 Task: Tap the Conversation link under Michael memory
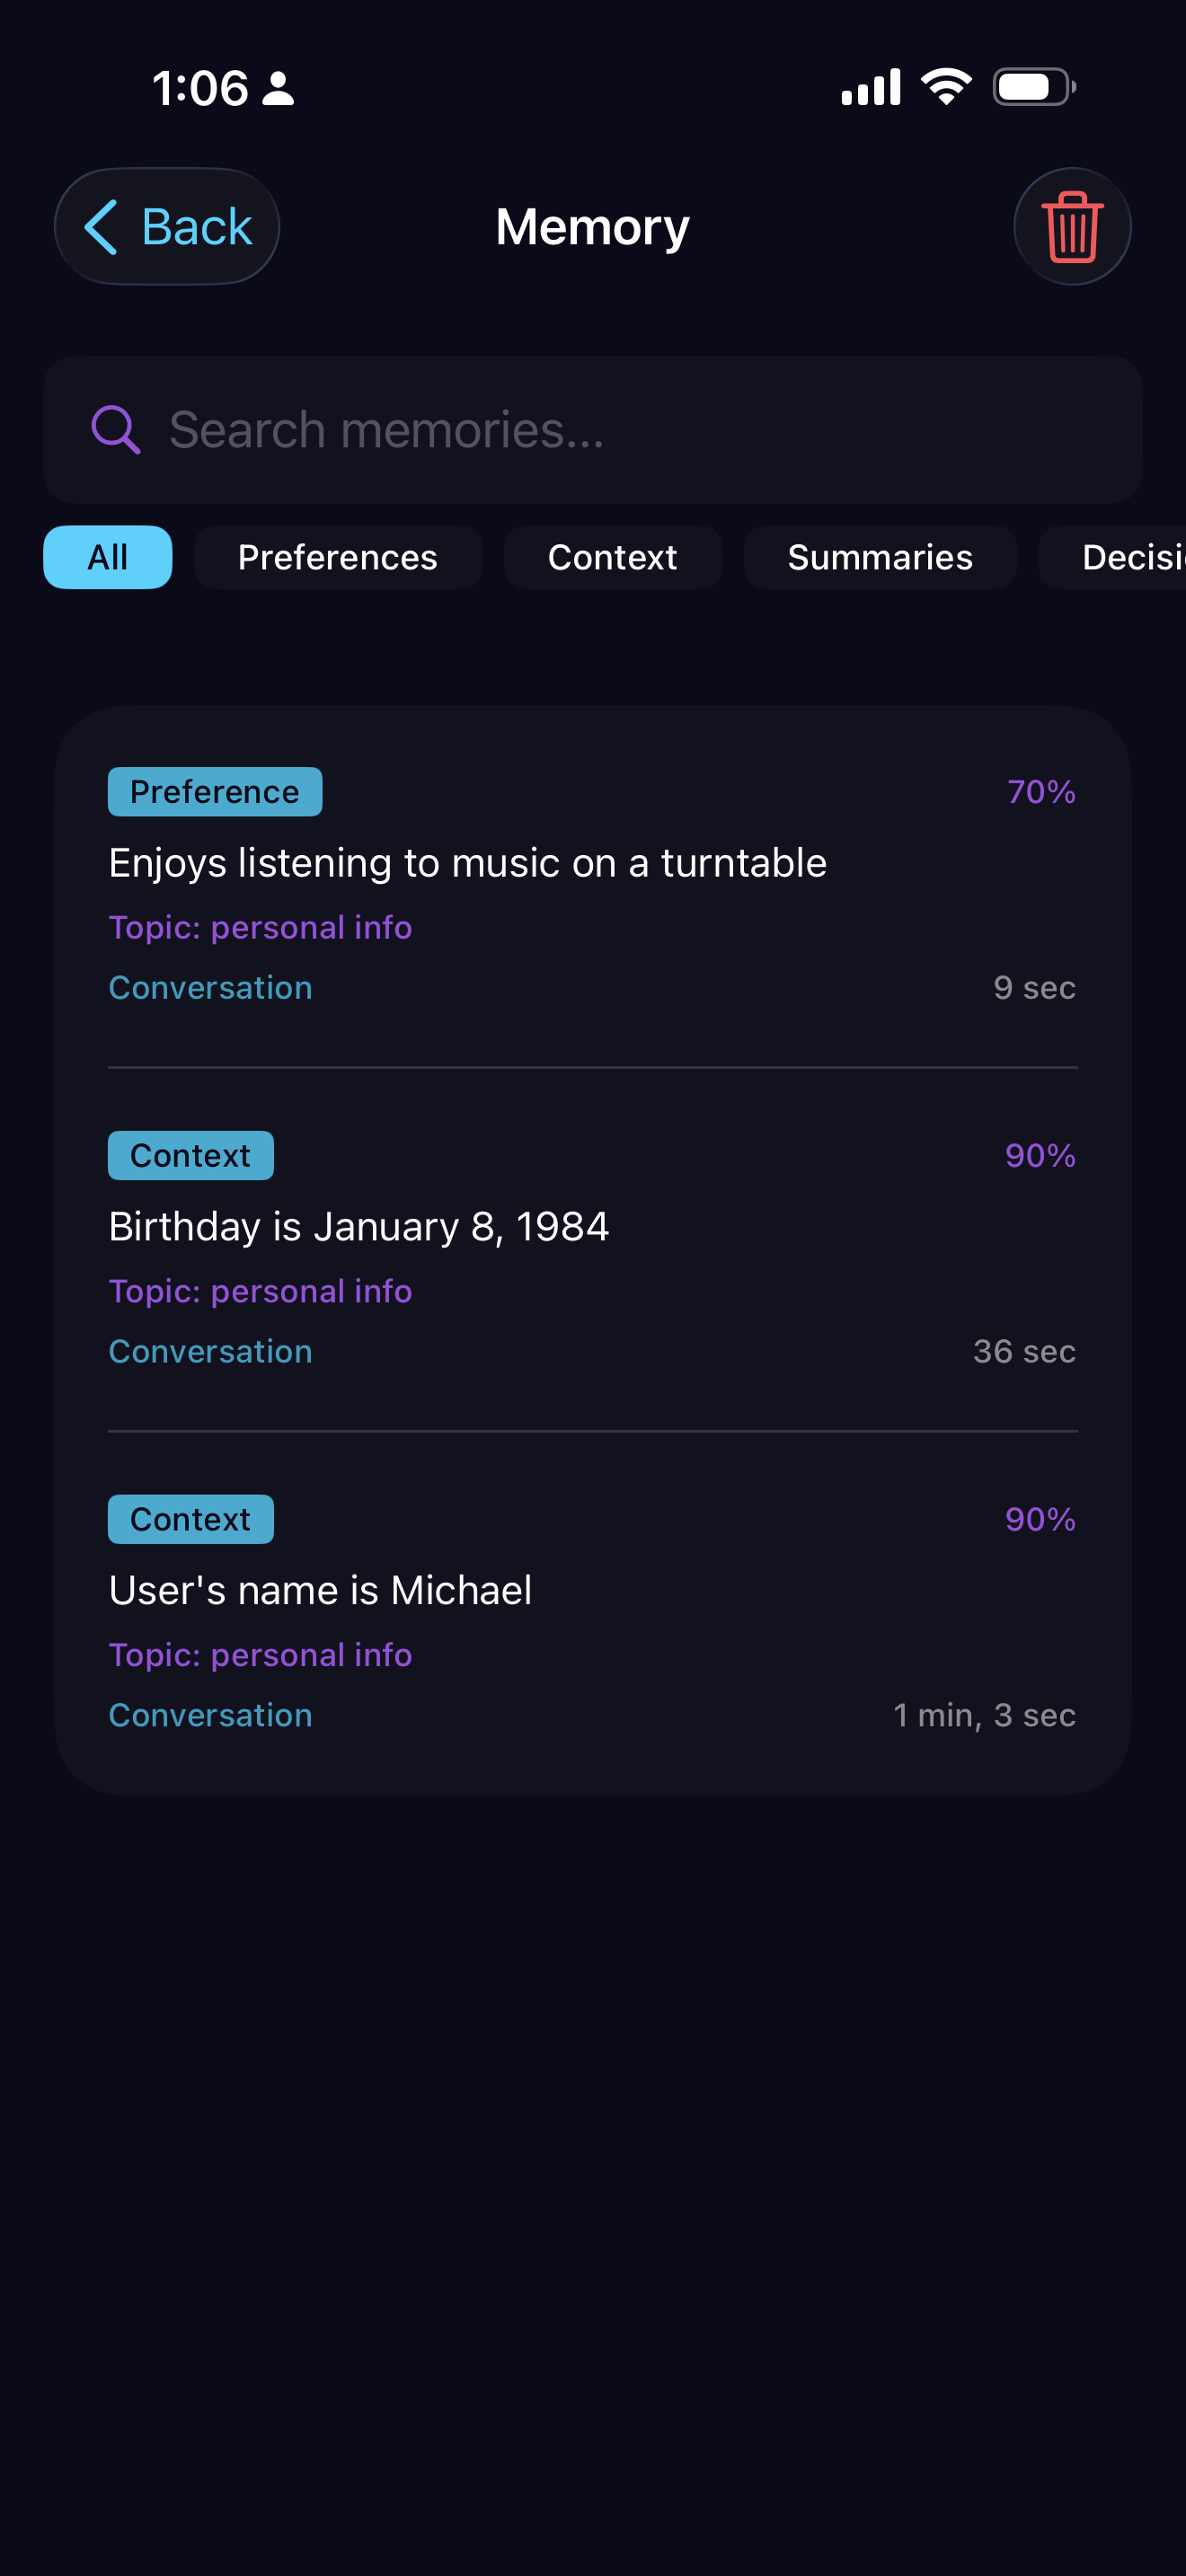(x=211, y=1715)
